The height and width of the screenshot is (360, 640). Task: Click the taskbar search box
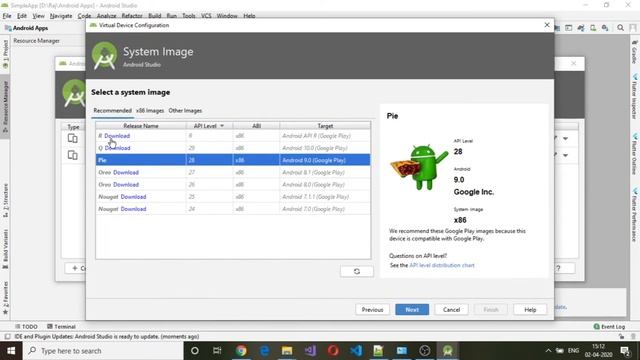click(x=103, y=351)
